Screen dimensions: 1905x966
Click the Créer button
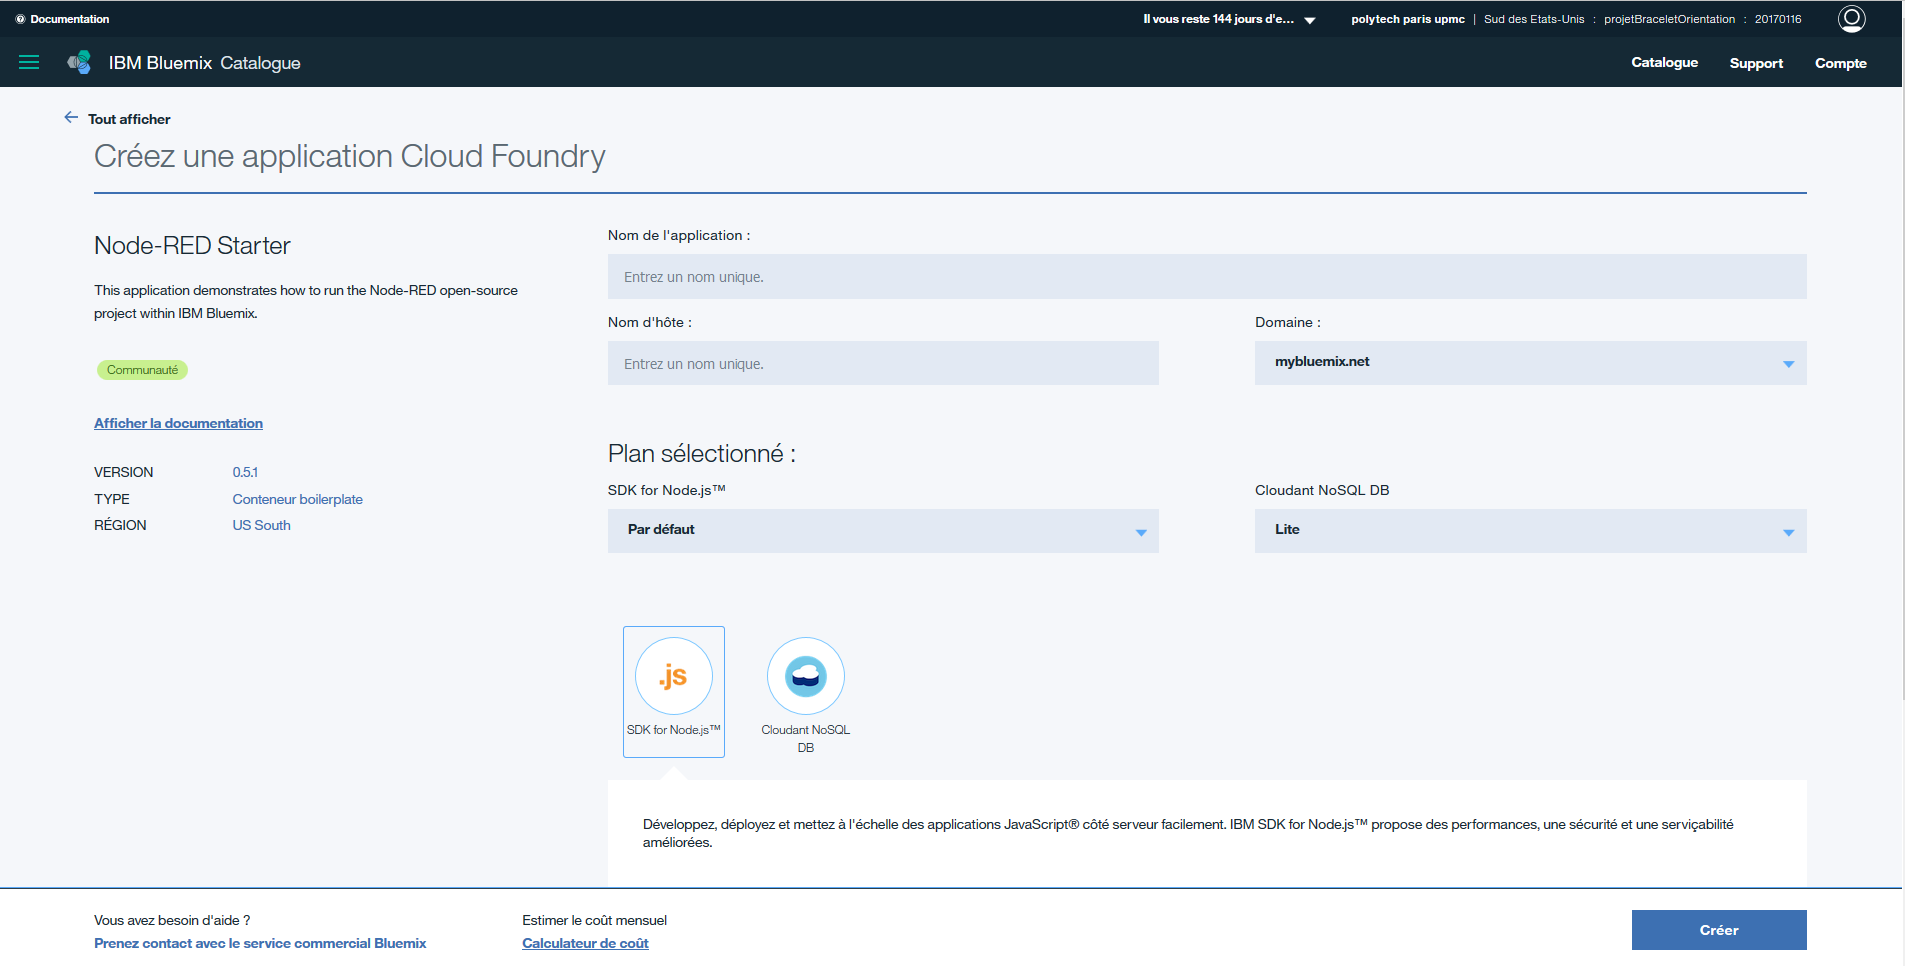(1719, 930)
